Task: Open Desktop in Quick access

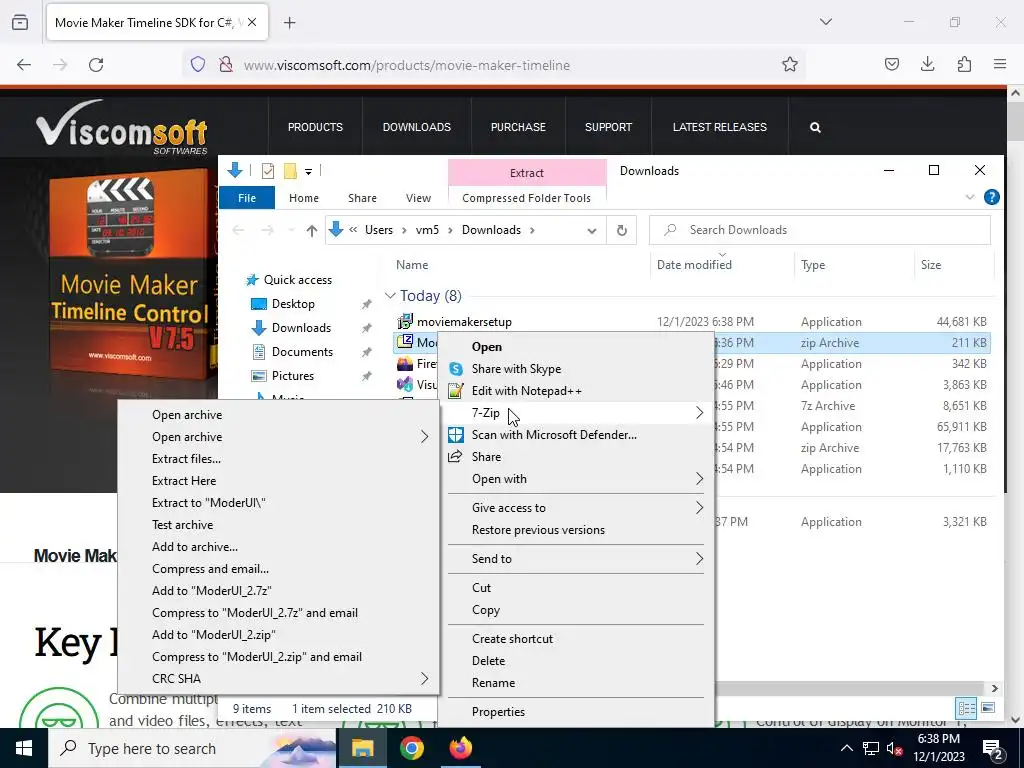Action: click(293, 304)
